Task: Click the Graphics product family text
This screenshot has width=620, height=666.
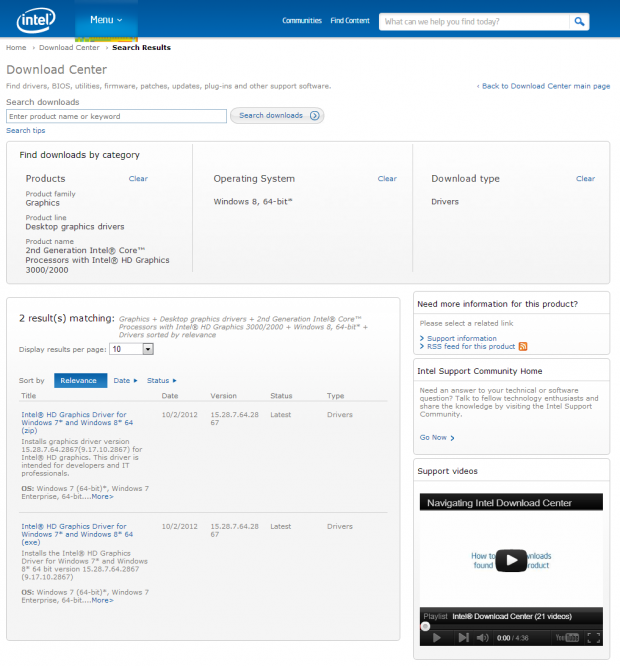Action: (42, 203)
